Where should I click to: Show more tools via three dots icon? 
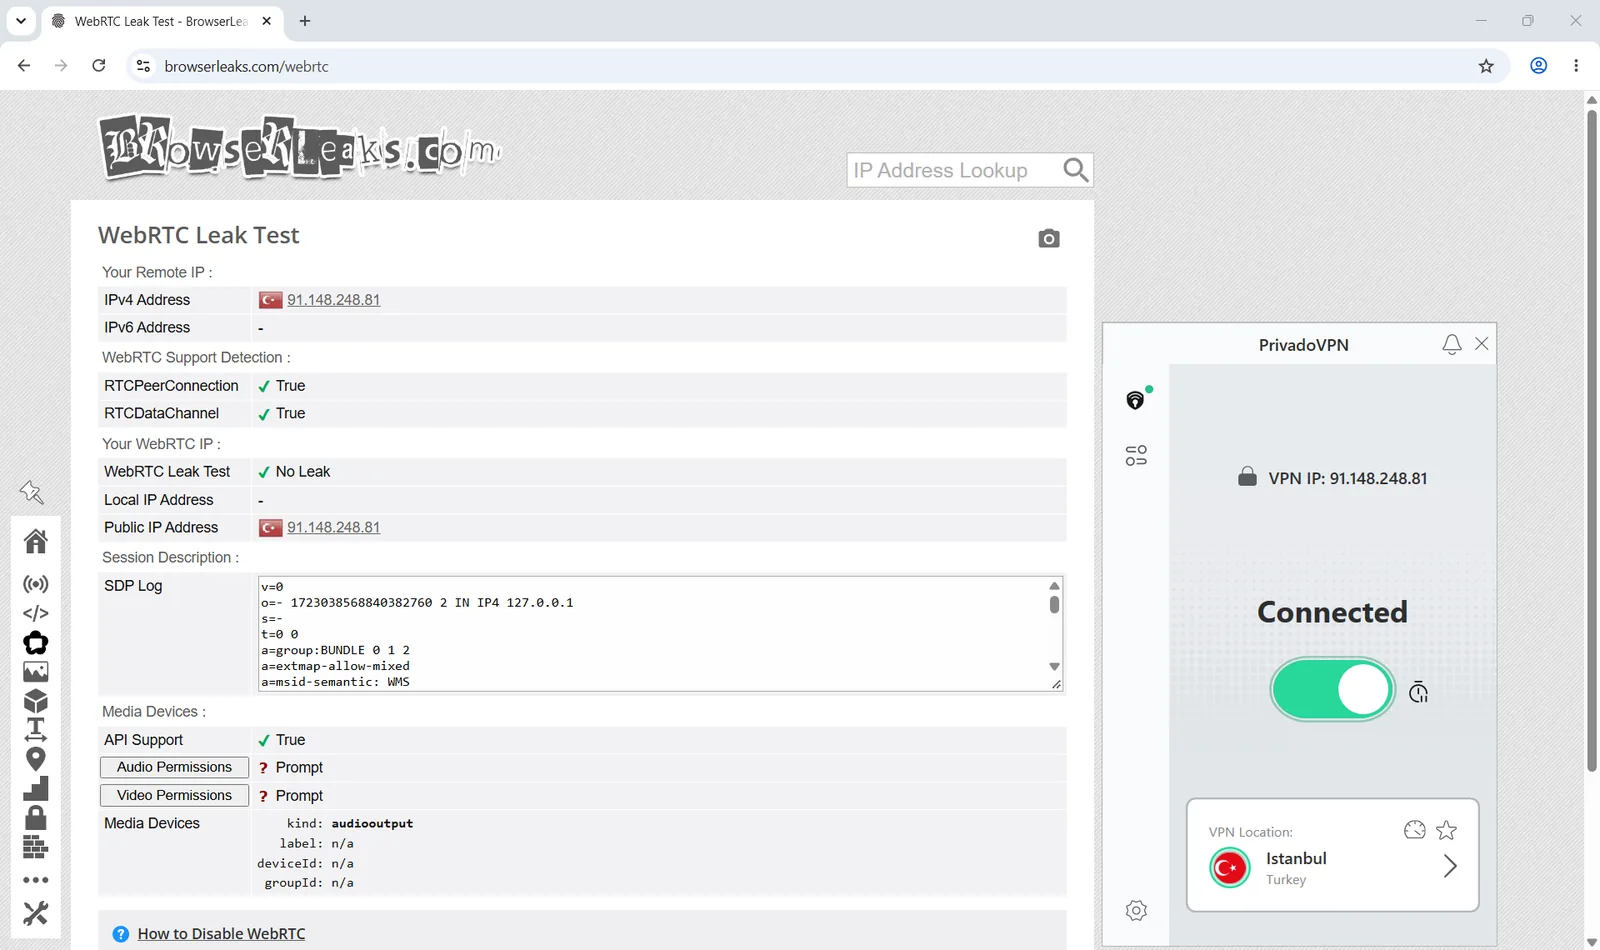click(36, 880)
